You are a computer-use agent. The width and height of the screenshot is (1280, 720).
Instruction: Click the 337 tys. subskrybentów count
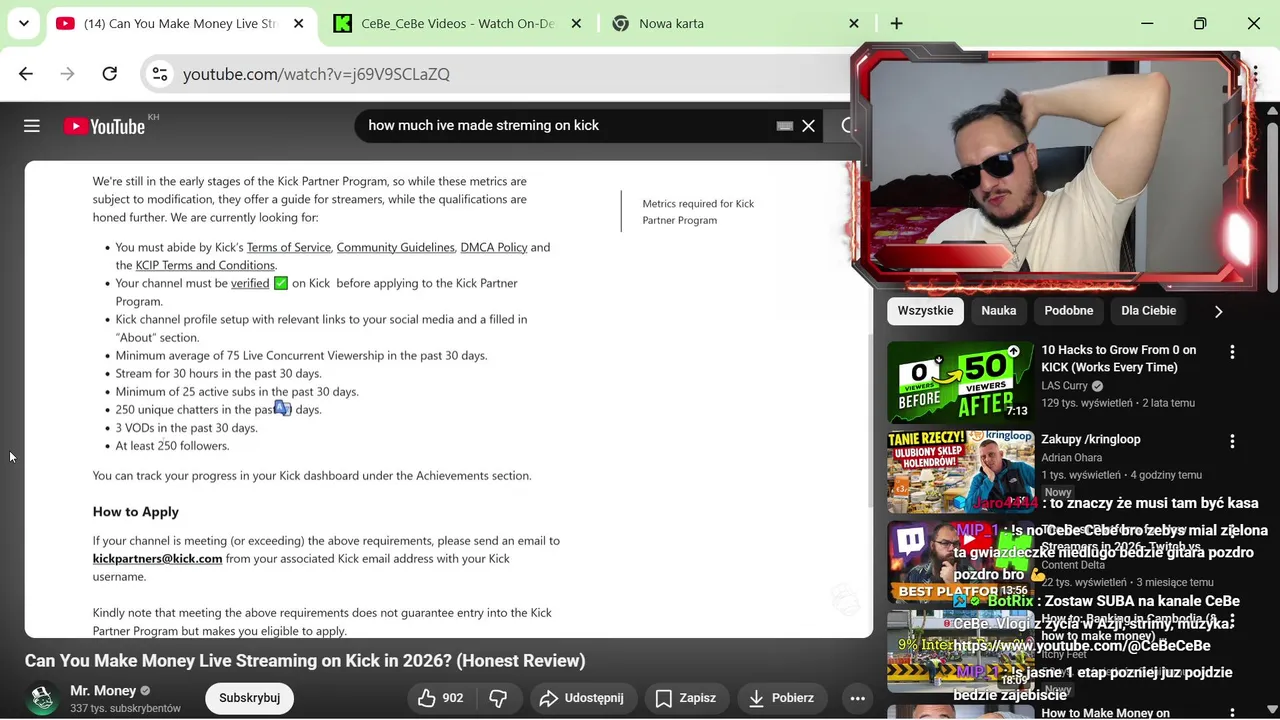[x=125, y=708]
